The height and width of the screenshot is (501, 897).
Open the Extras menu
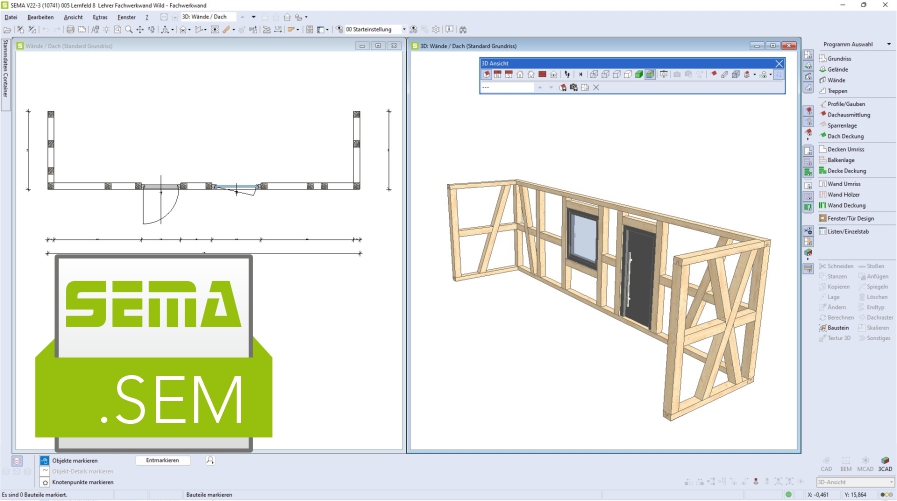click(99, 17)
